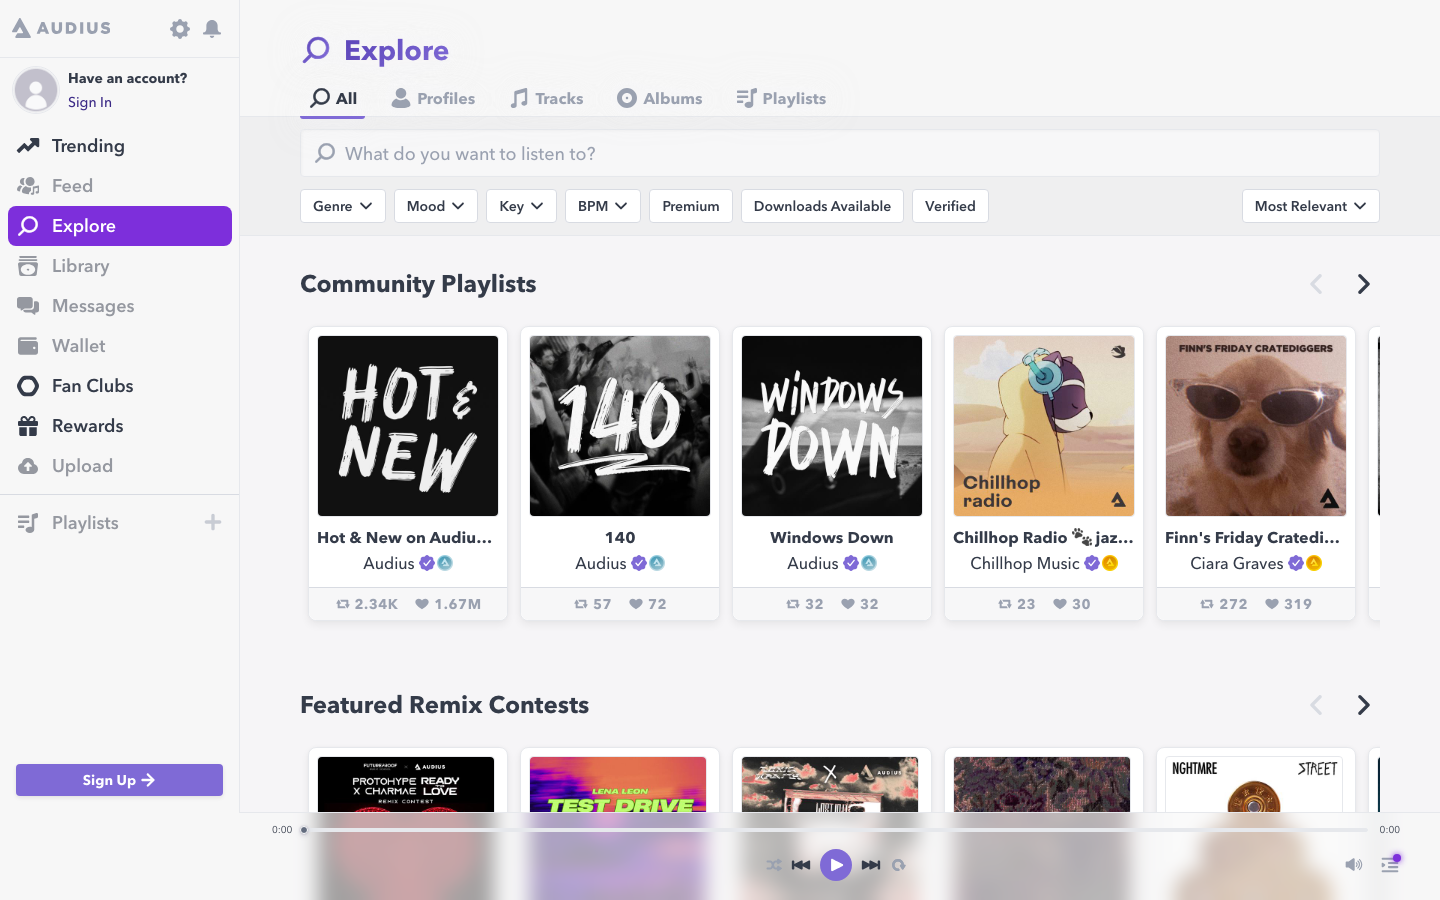Expand the Genre filter dropdown

[x=343, y=206]
